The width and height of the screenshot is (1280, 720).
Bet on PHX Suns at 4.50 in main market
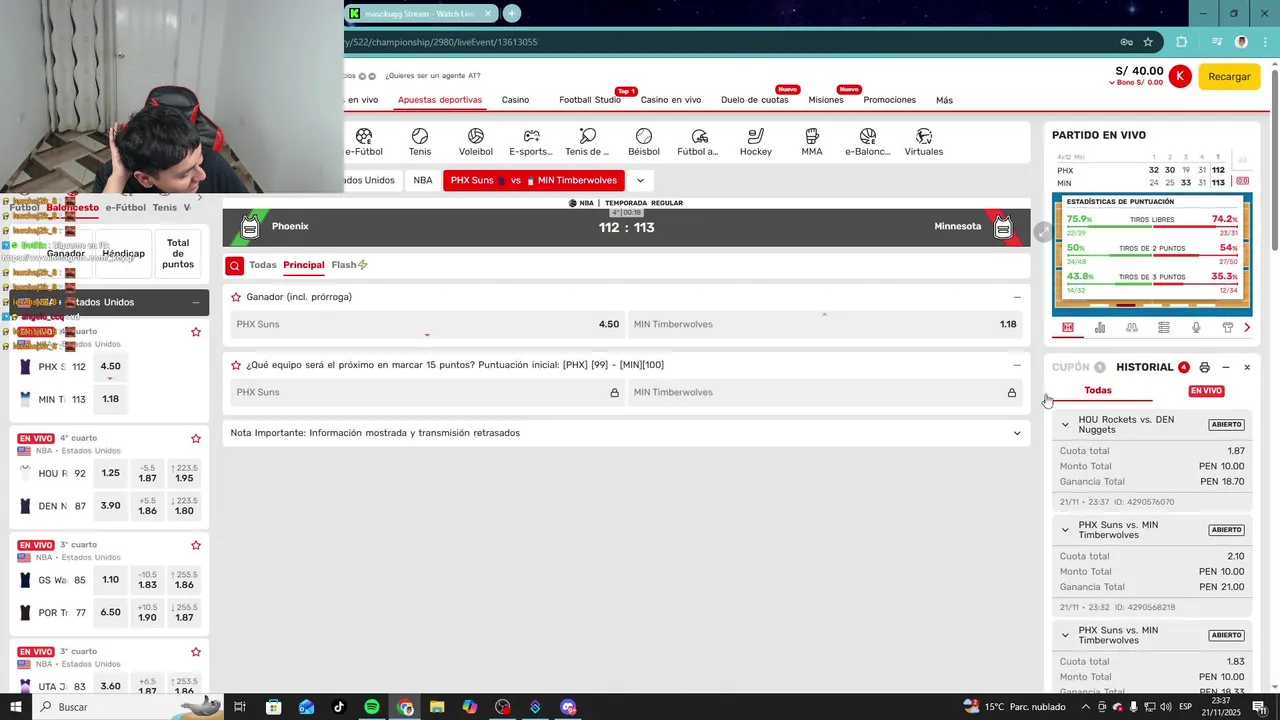pyautogui.click(x=427, y=324)
